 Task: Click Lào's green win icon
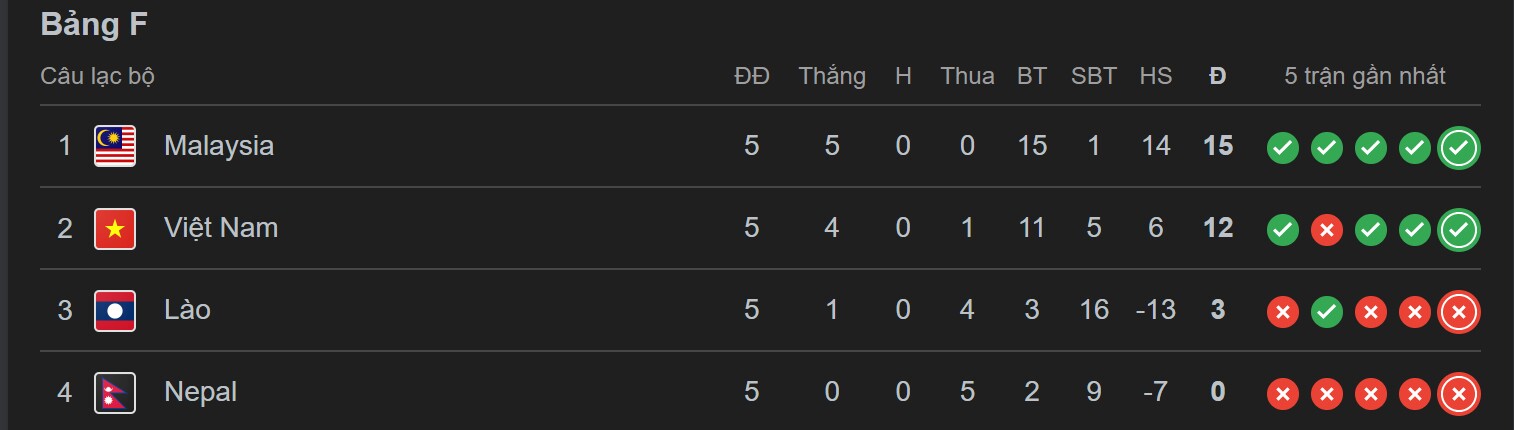(x=1326, y=313)
